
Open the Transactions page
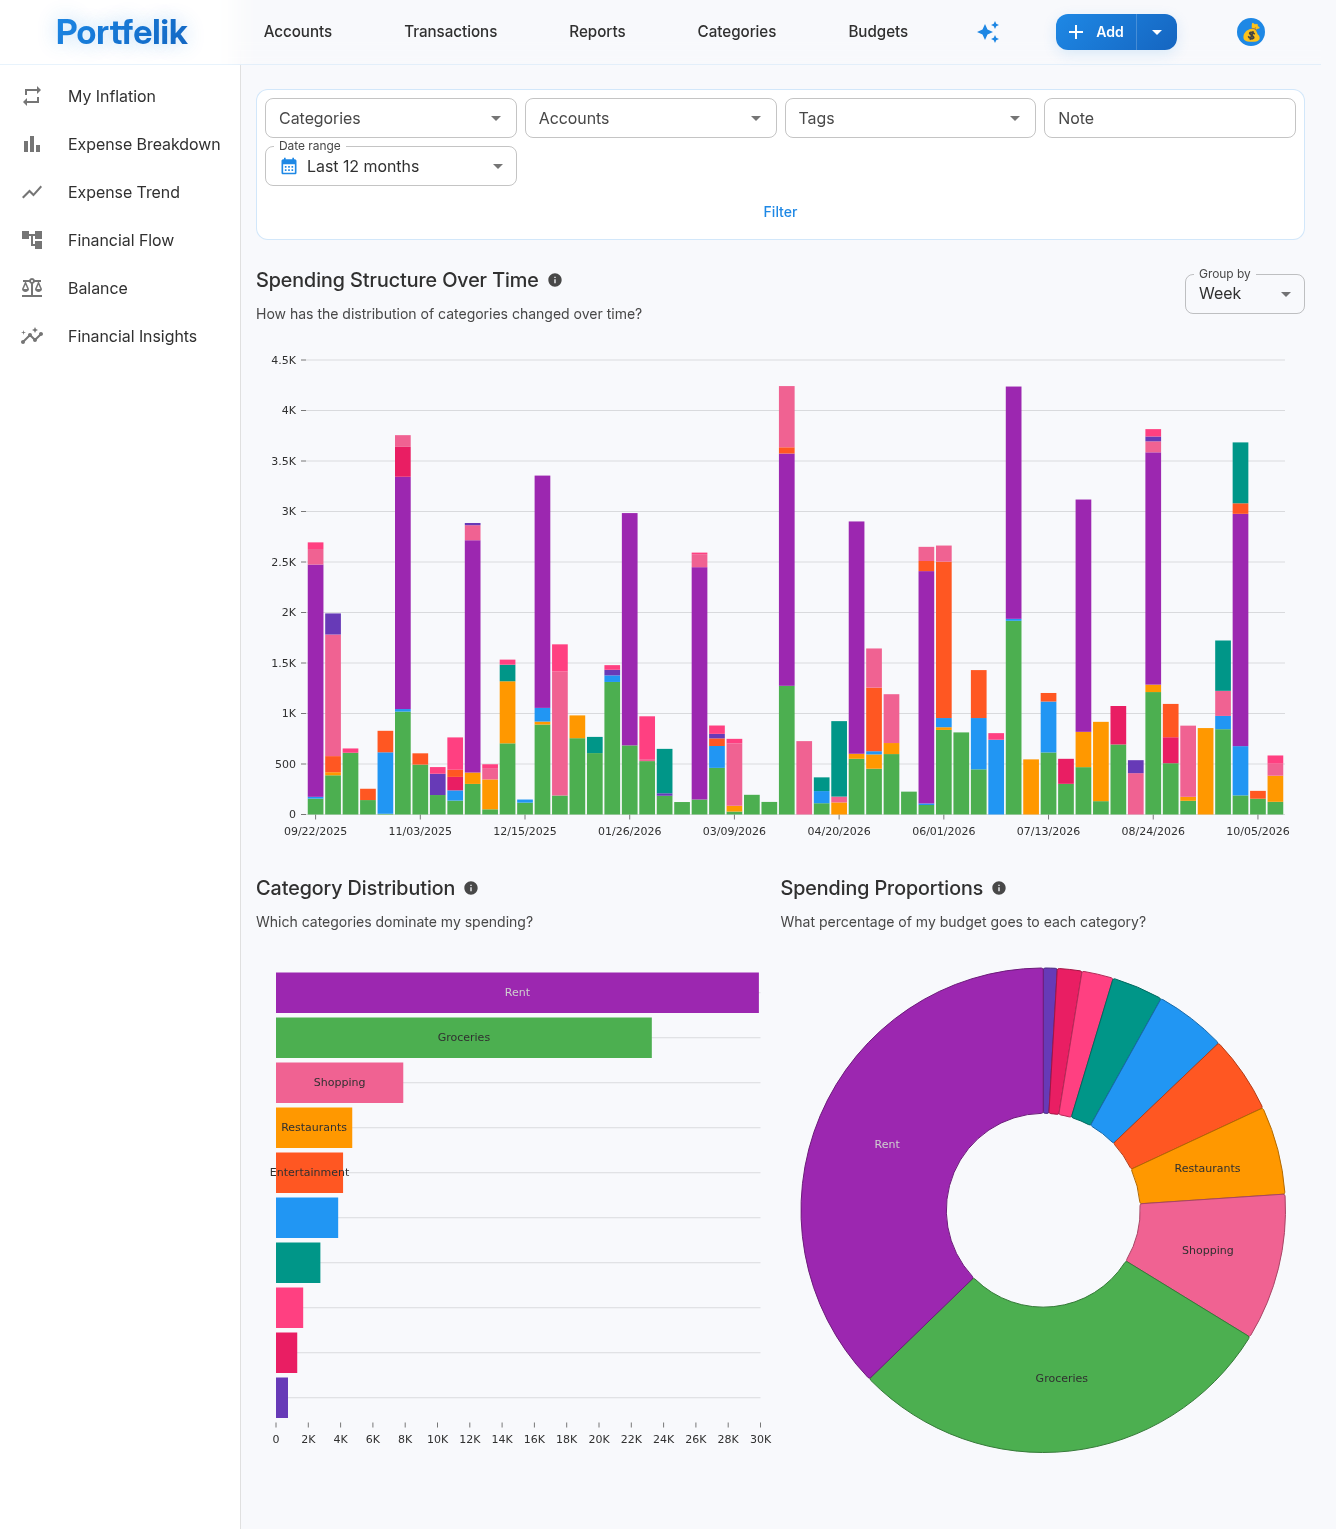tap(451, 32)
